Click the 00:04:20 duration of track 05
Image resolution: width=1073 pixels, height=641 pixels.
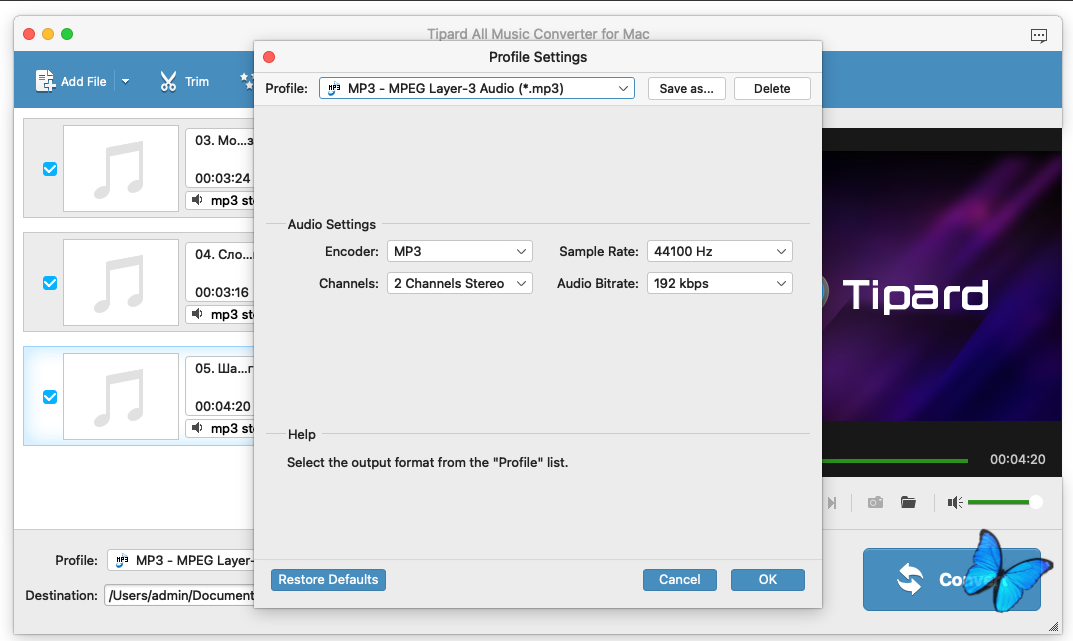tap(222, 407)
